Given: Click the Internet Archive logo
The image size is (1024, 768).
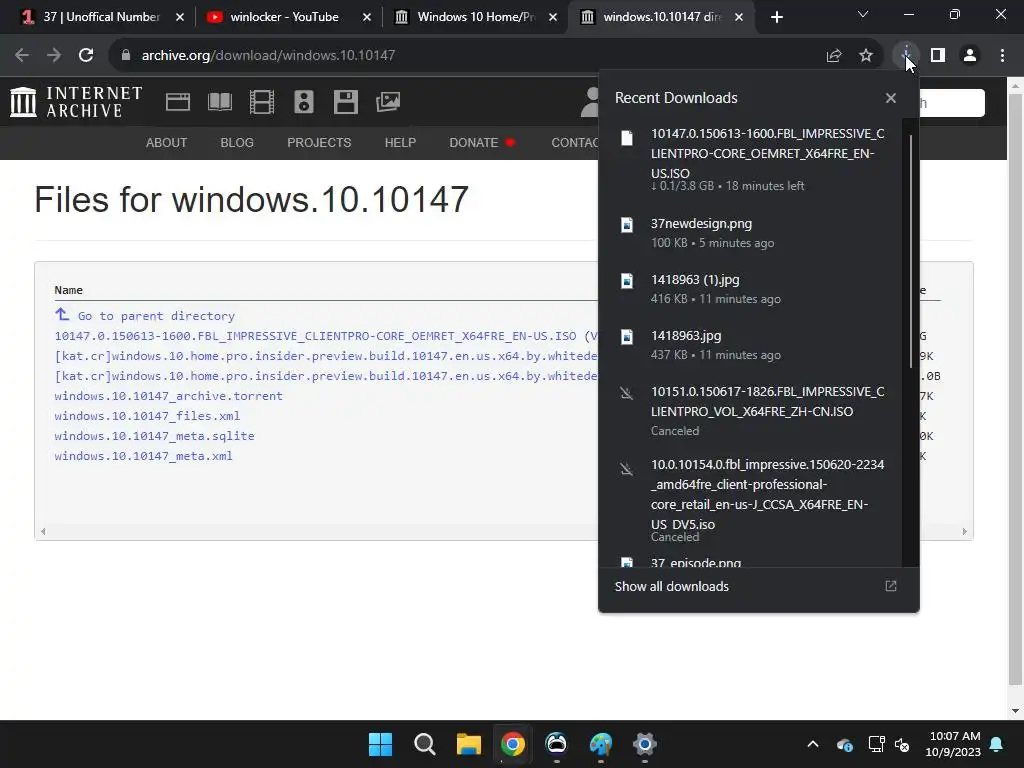Looking at the screenshot, I should coord(76,102).
